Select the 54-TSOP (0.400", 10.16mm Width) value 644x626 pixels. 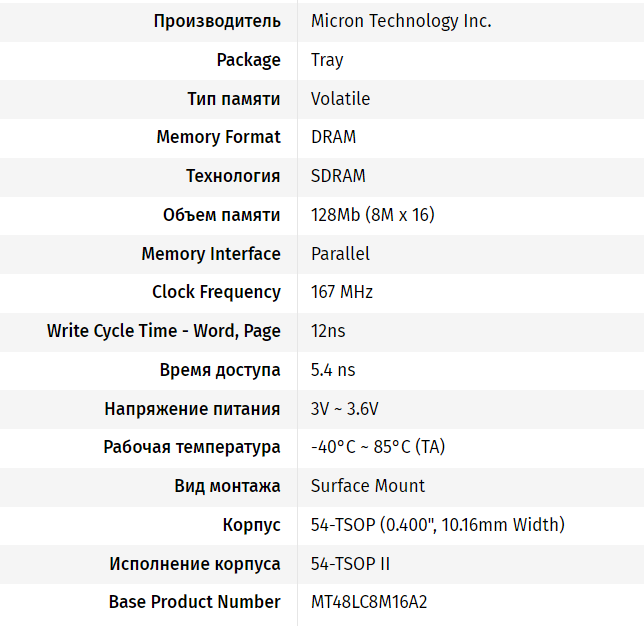[438, 525]
